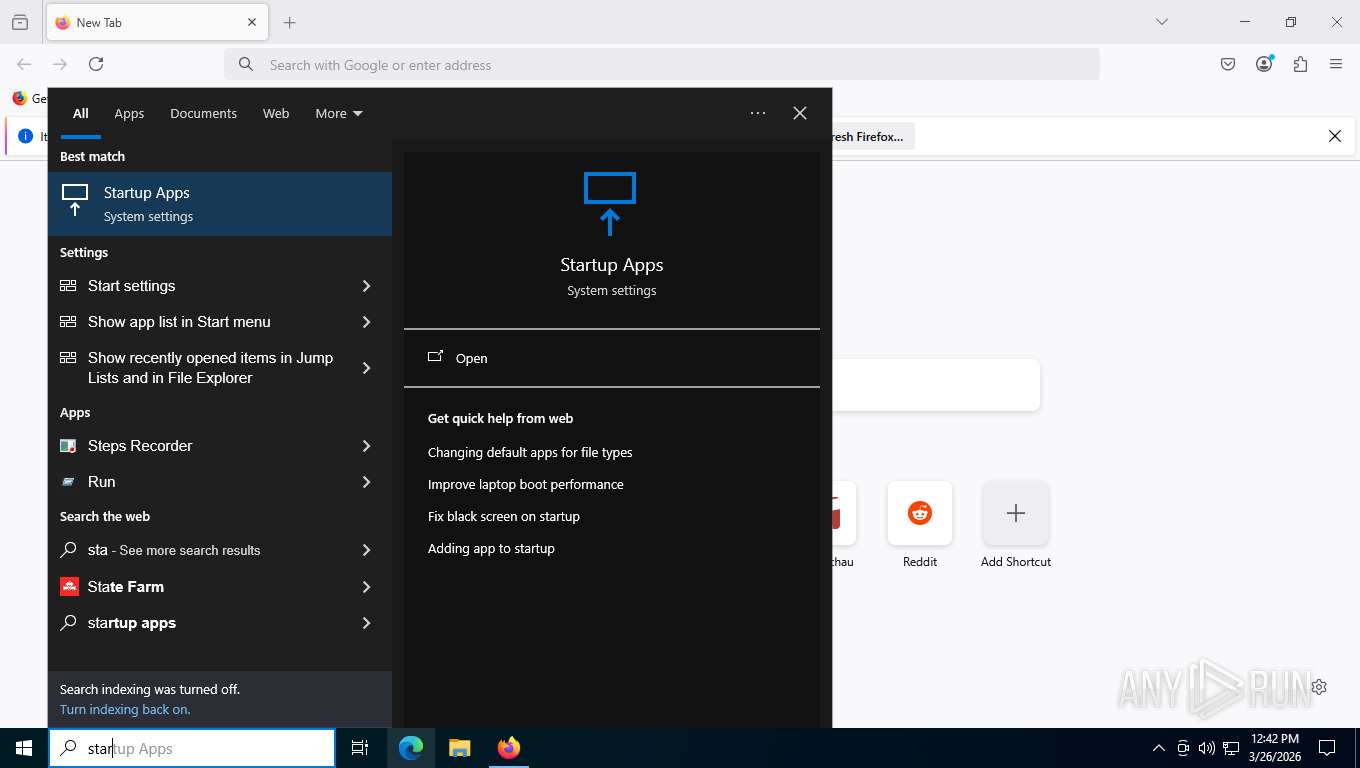Open Startup Apps best match result
This screenshot has height=768, width=1360.
pyautogui.click(x=220, y=204)
